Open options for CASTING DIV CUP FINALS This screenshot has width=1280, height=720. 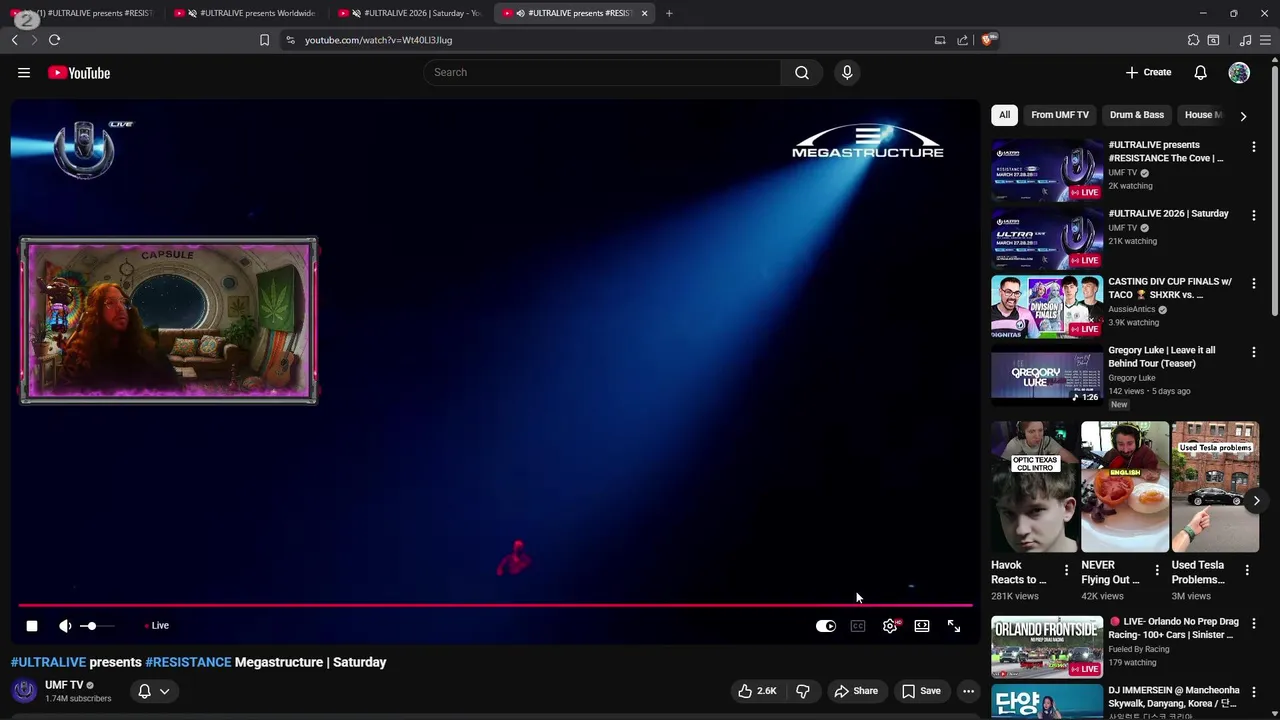coord(1253,284)
